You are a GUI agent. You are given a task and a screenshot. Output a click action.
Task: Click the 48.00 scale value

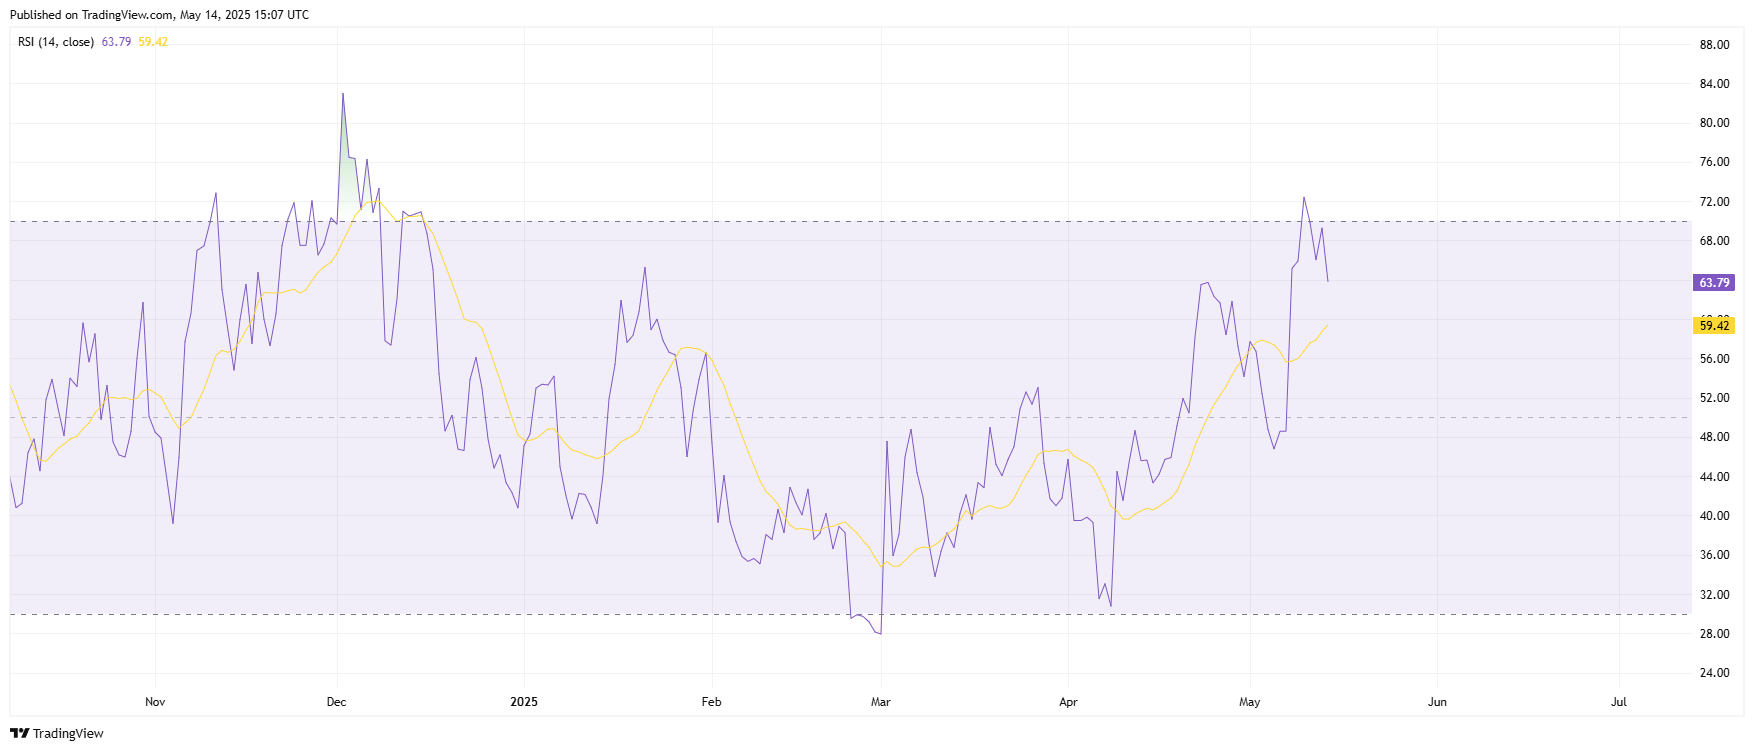coord(1714,437)
